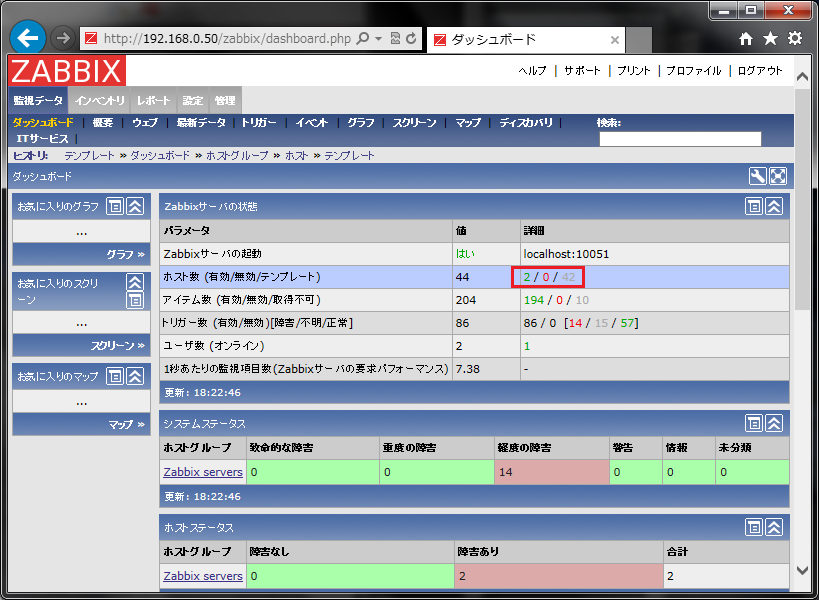Select the 設定 main tab
Viewport: 819px width, 600px height.
coord(193,100)
